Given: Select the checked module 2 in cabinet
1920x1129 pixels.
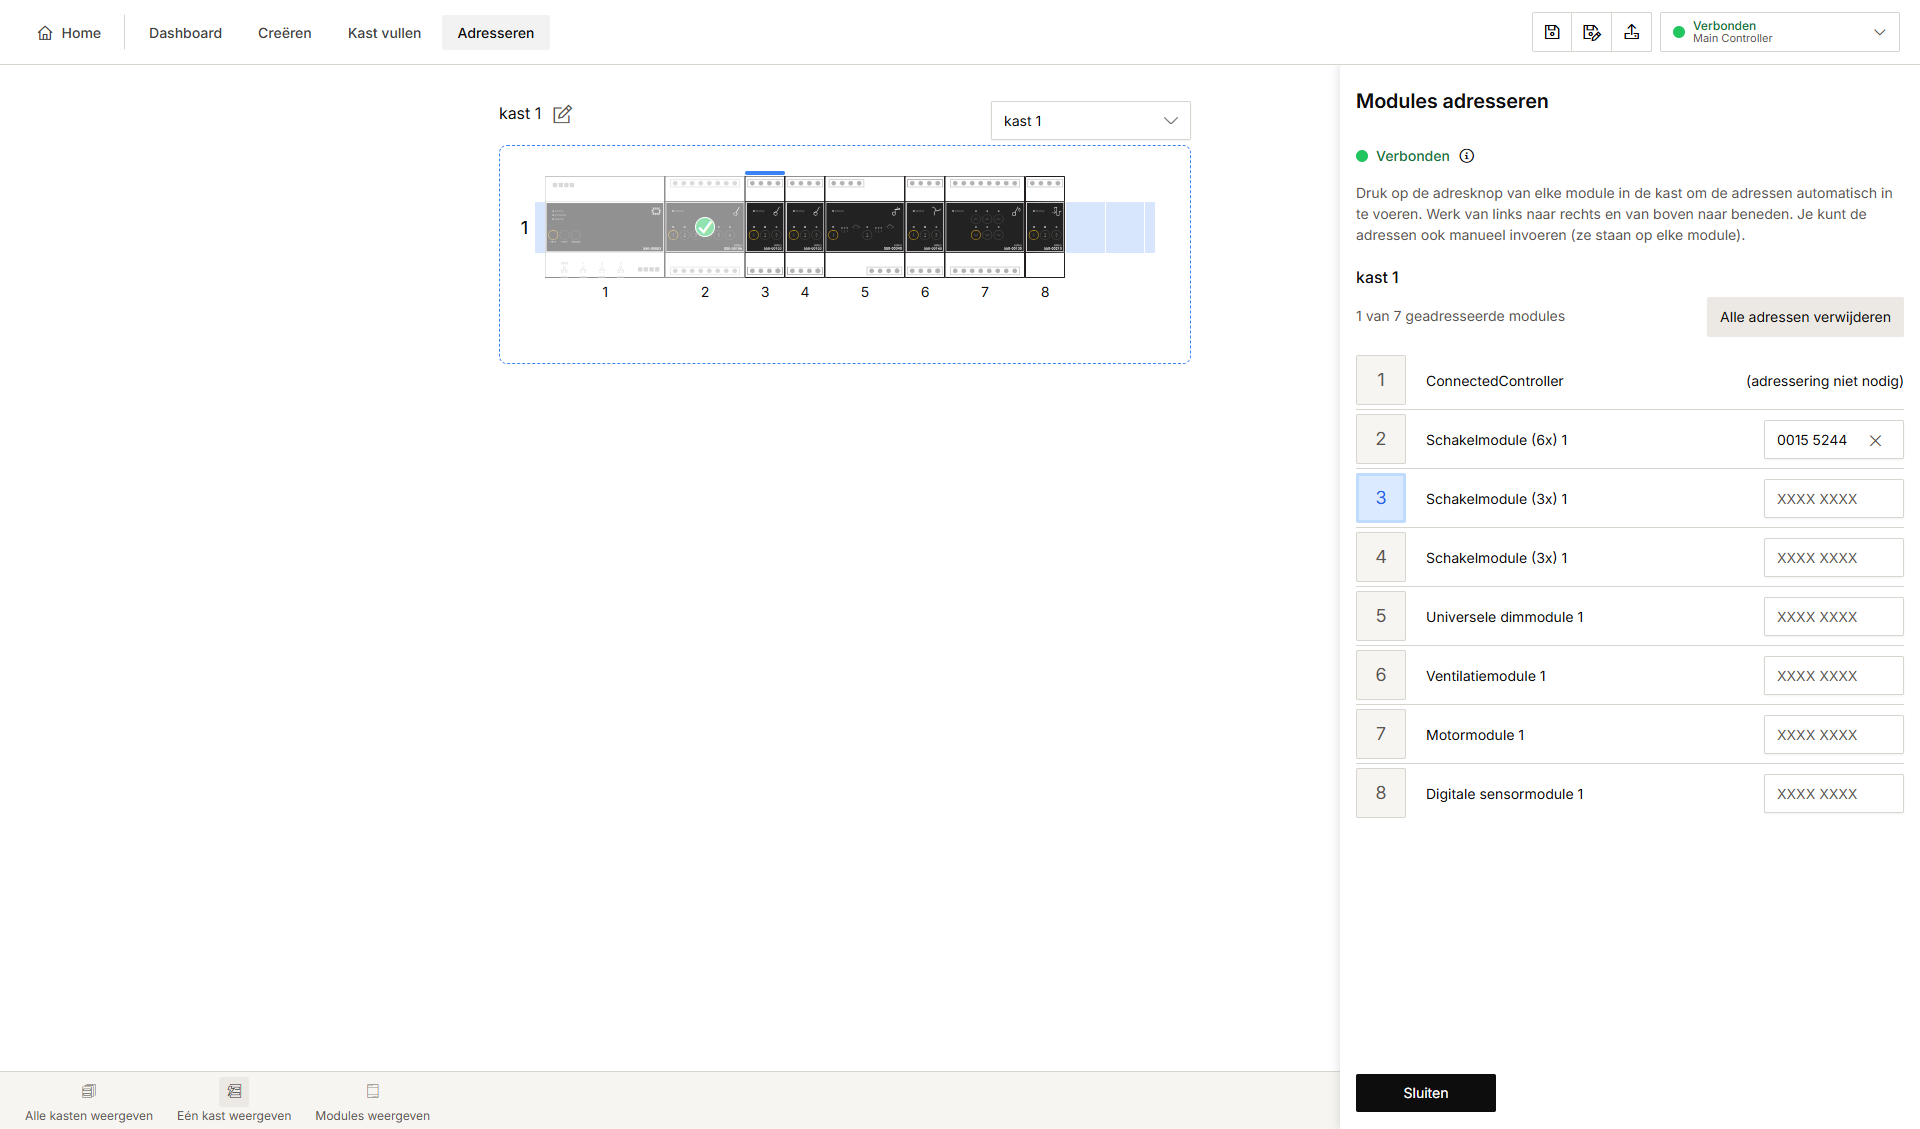Looking at the screenshot, I should tap(705, 227).
